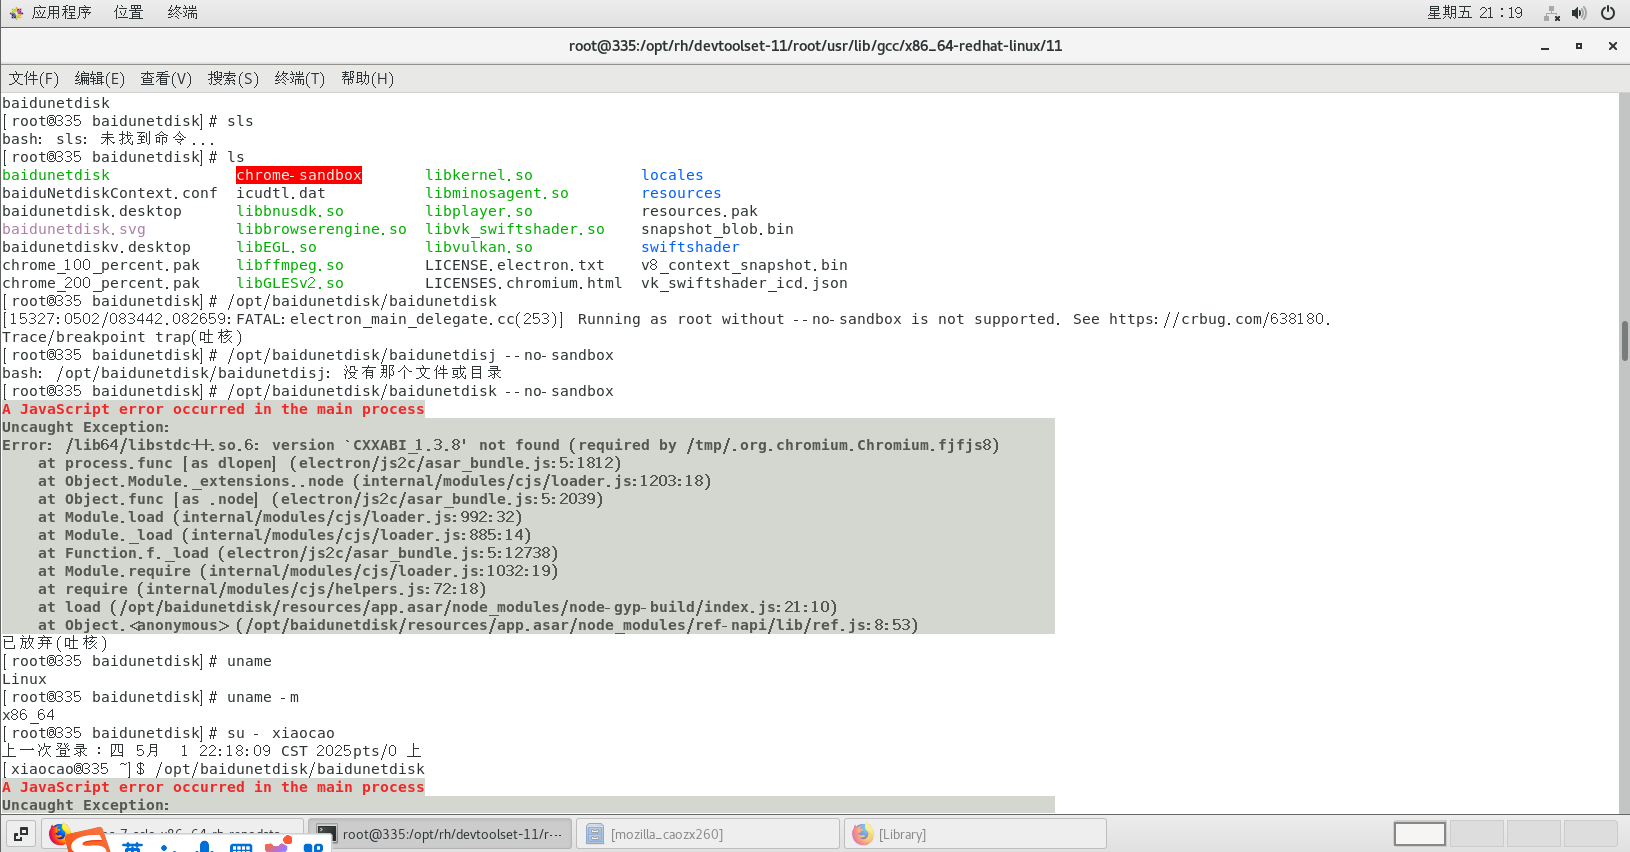
Task: Click 'LICENSES.chromium.html' file name
Action: [524, 283]
